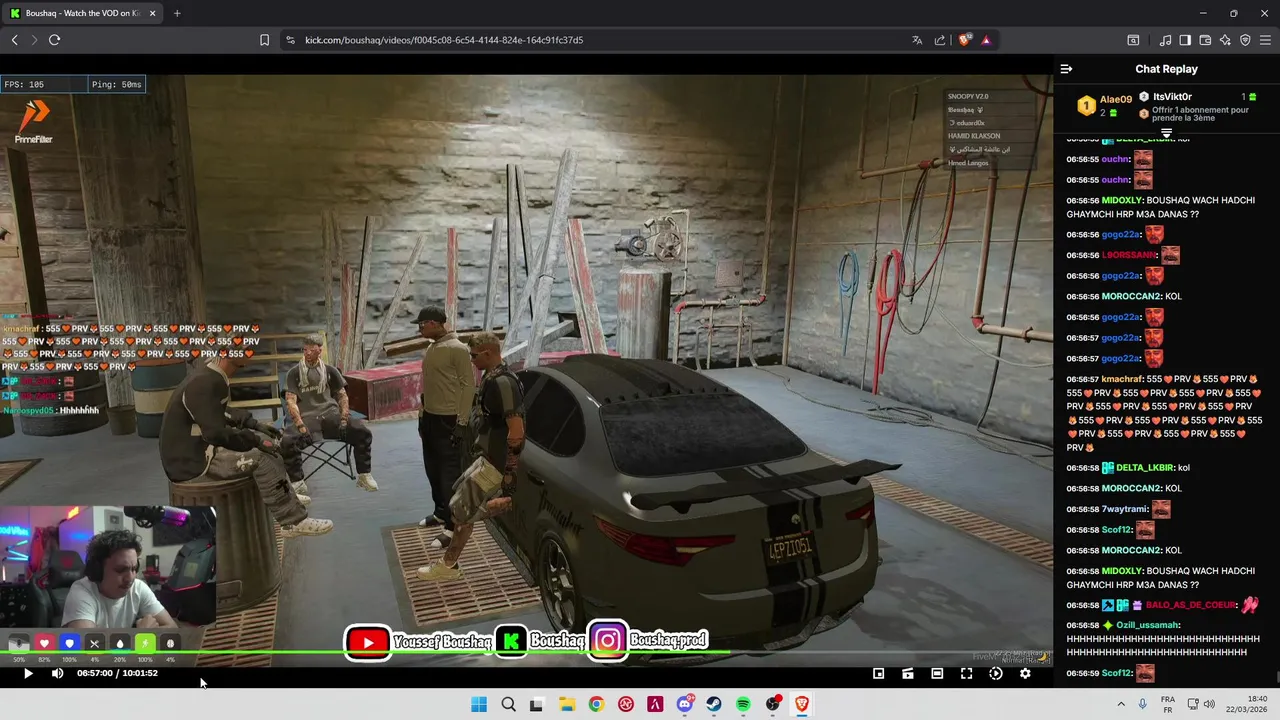Mute the video volume

pyautogui.click(x=57, y=673)
